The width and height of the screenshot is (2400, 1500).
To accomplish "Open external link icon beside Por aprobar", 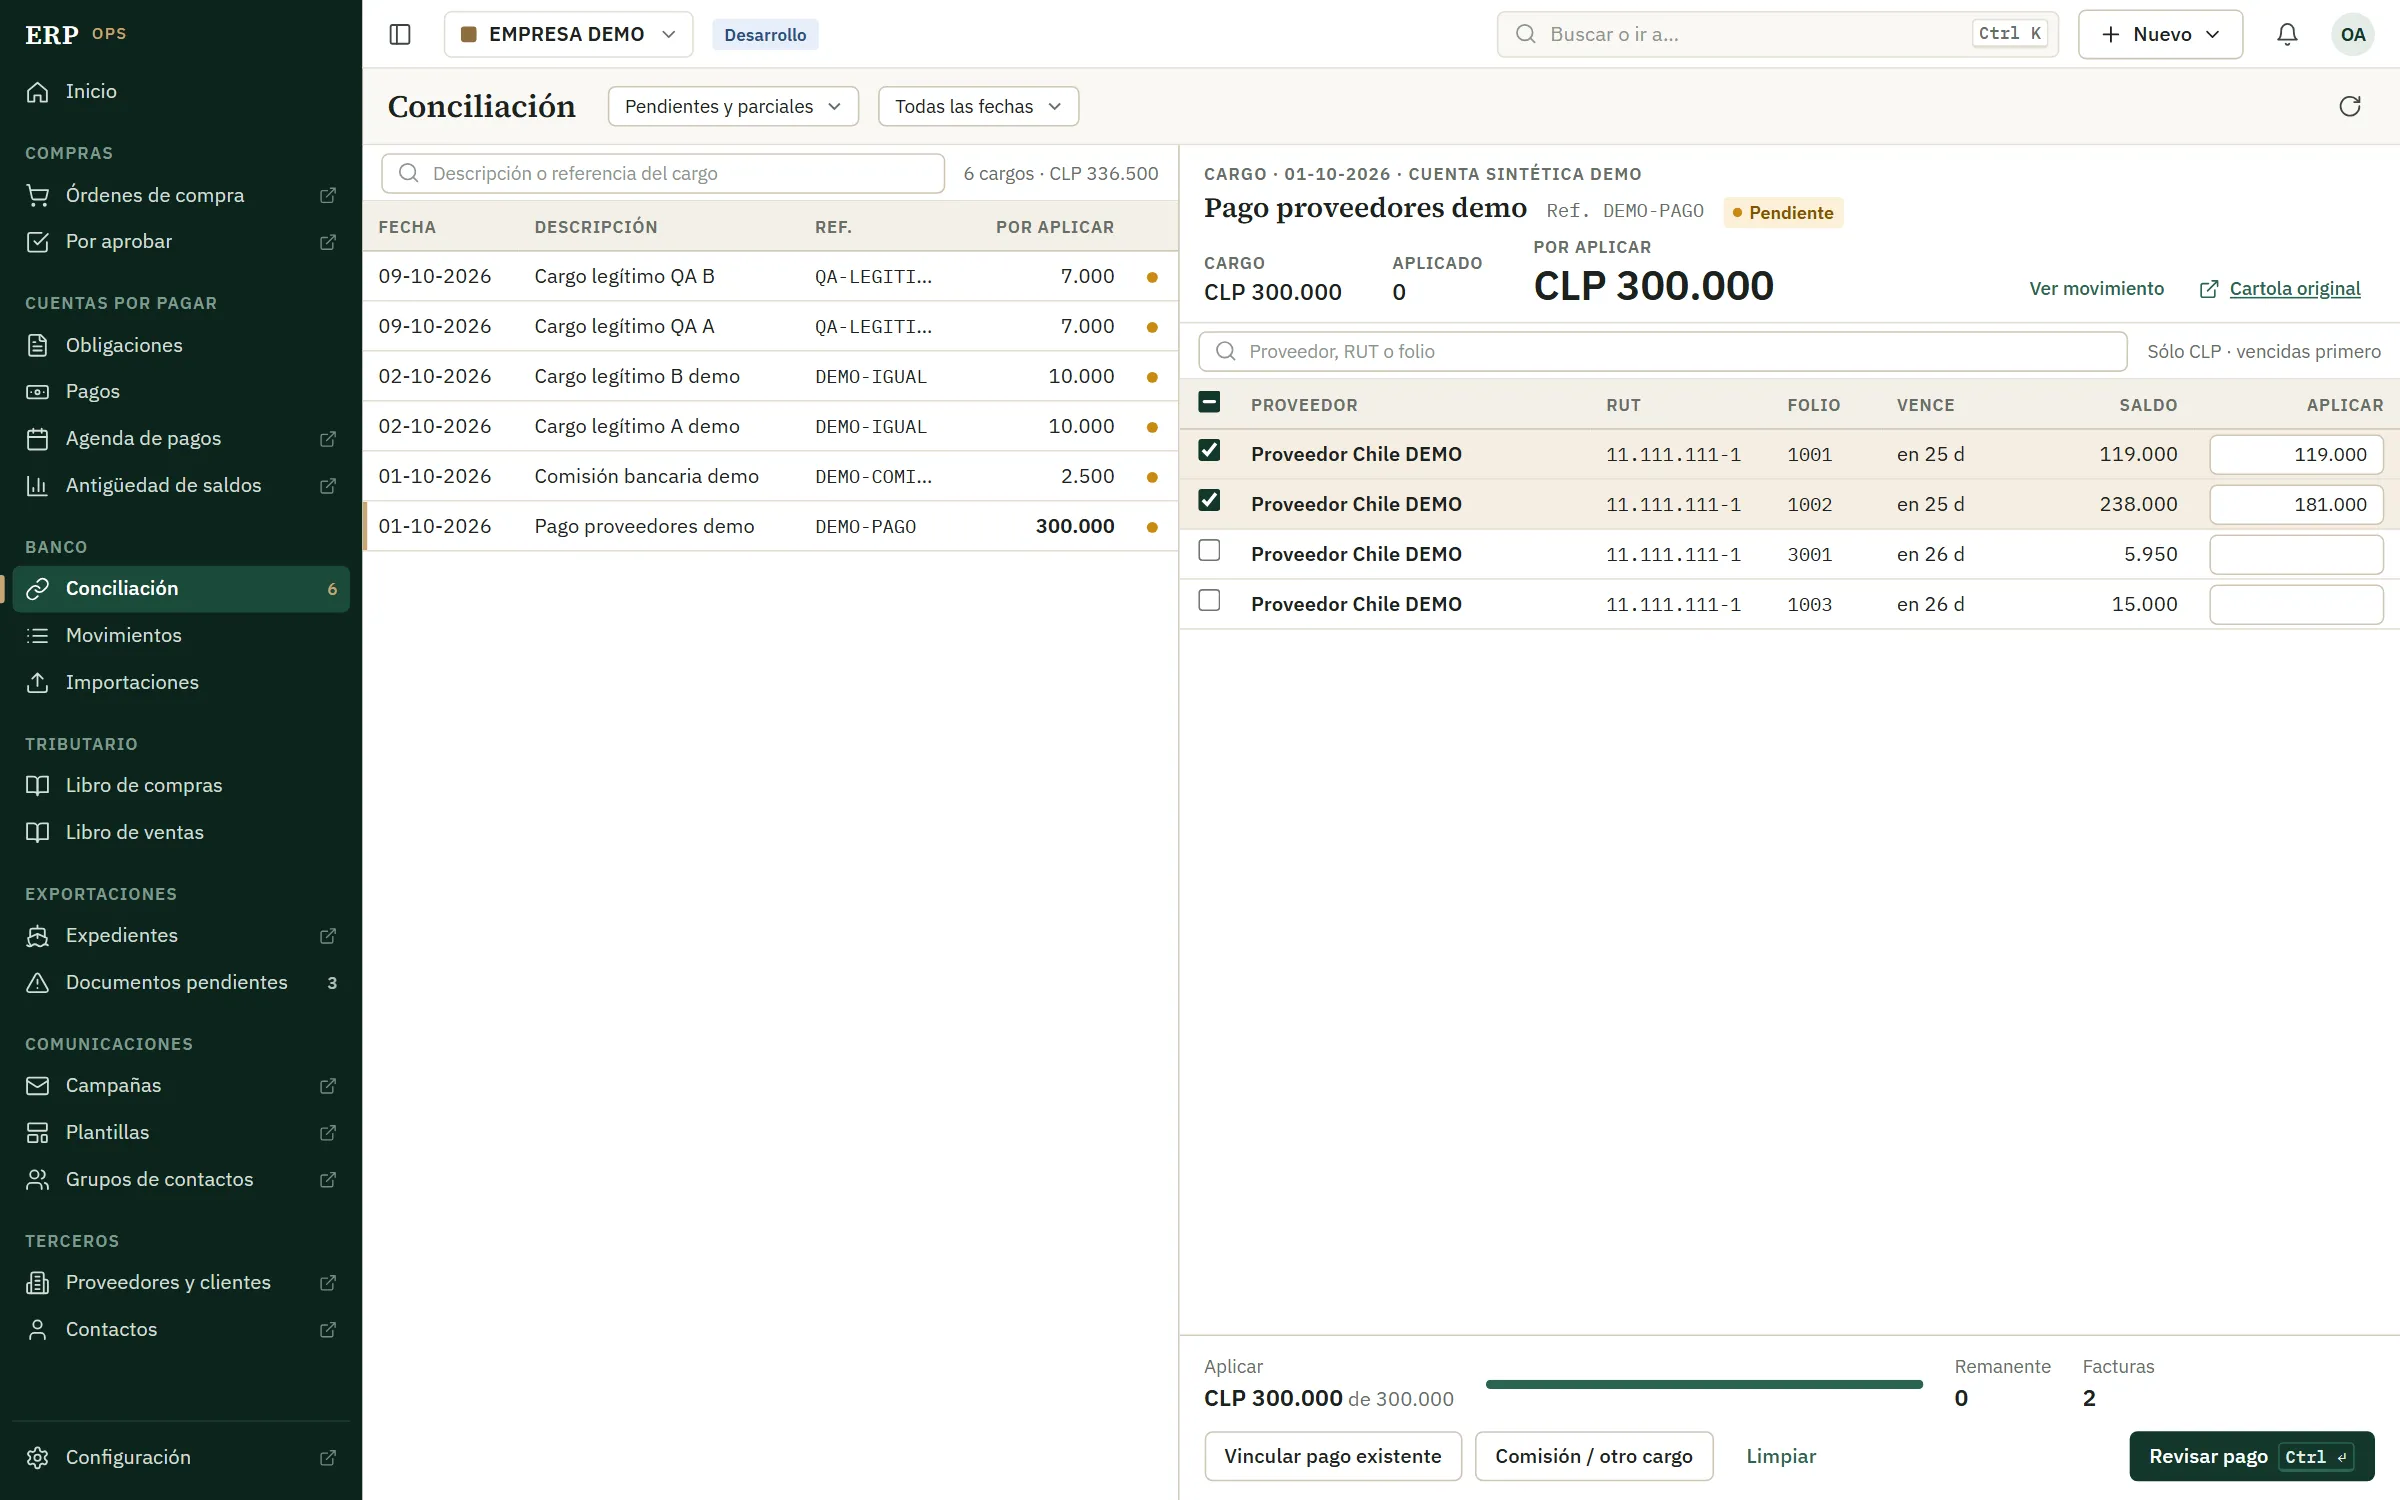I will [328, 242].
